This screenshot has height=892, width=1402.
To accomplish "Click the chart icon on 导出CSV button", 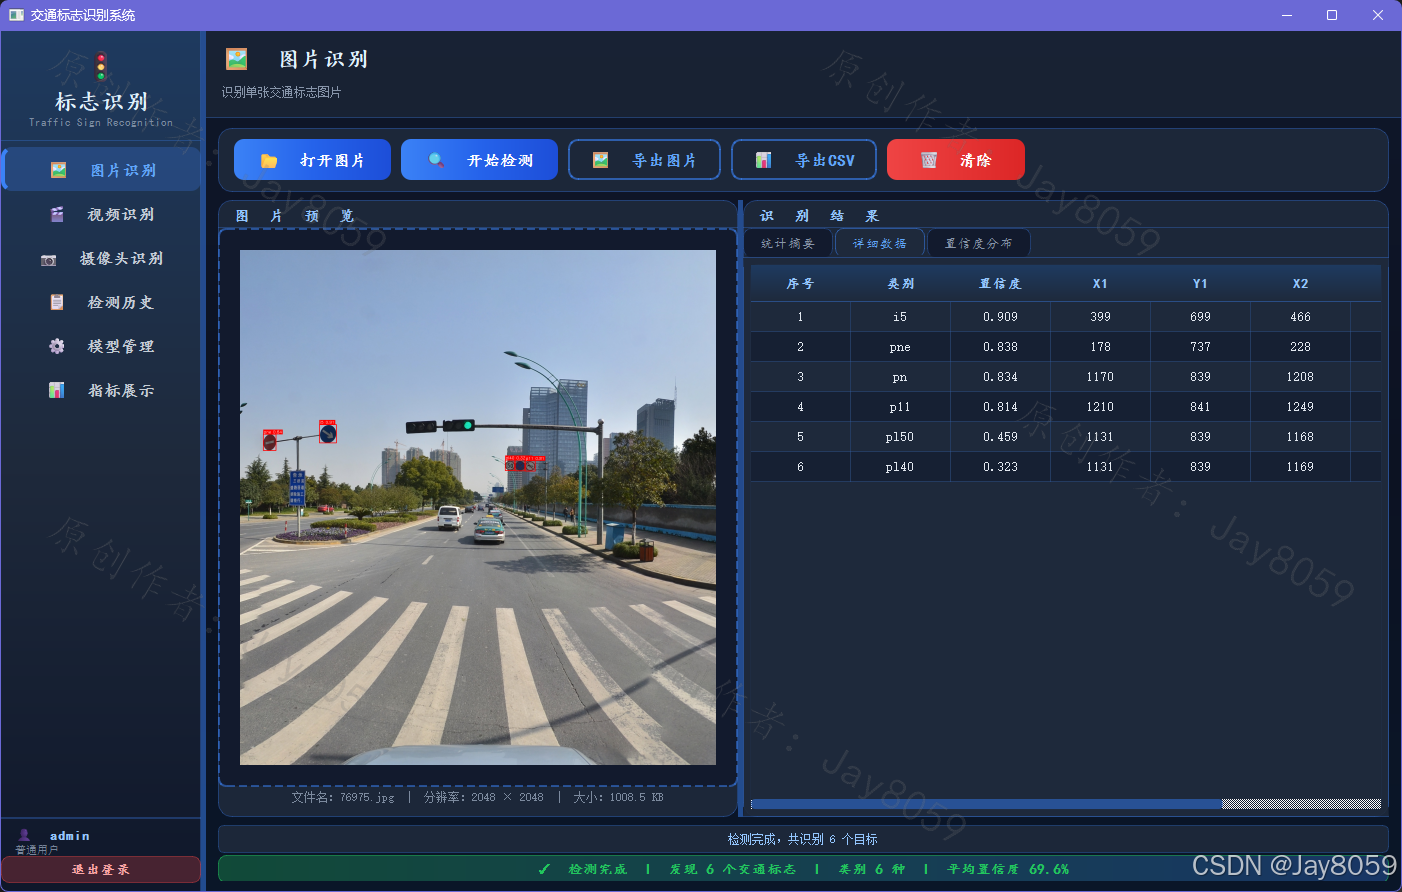I will coord(763,160).
